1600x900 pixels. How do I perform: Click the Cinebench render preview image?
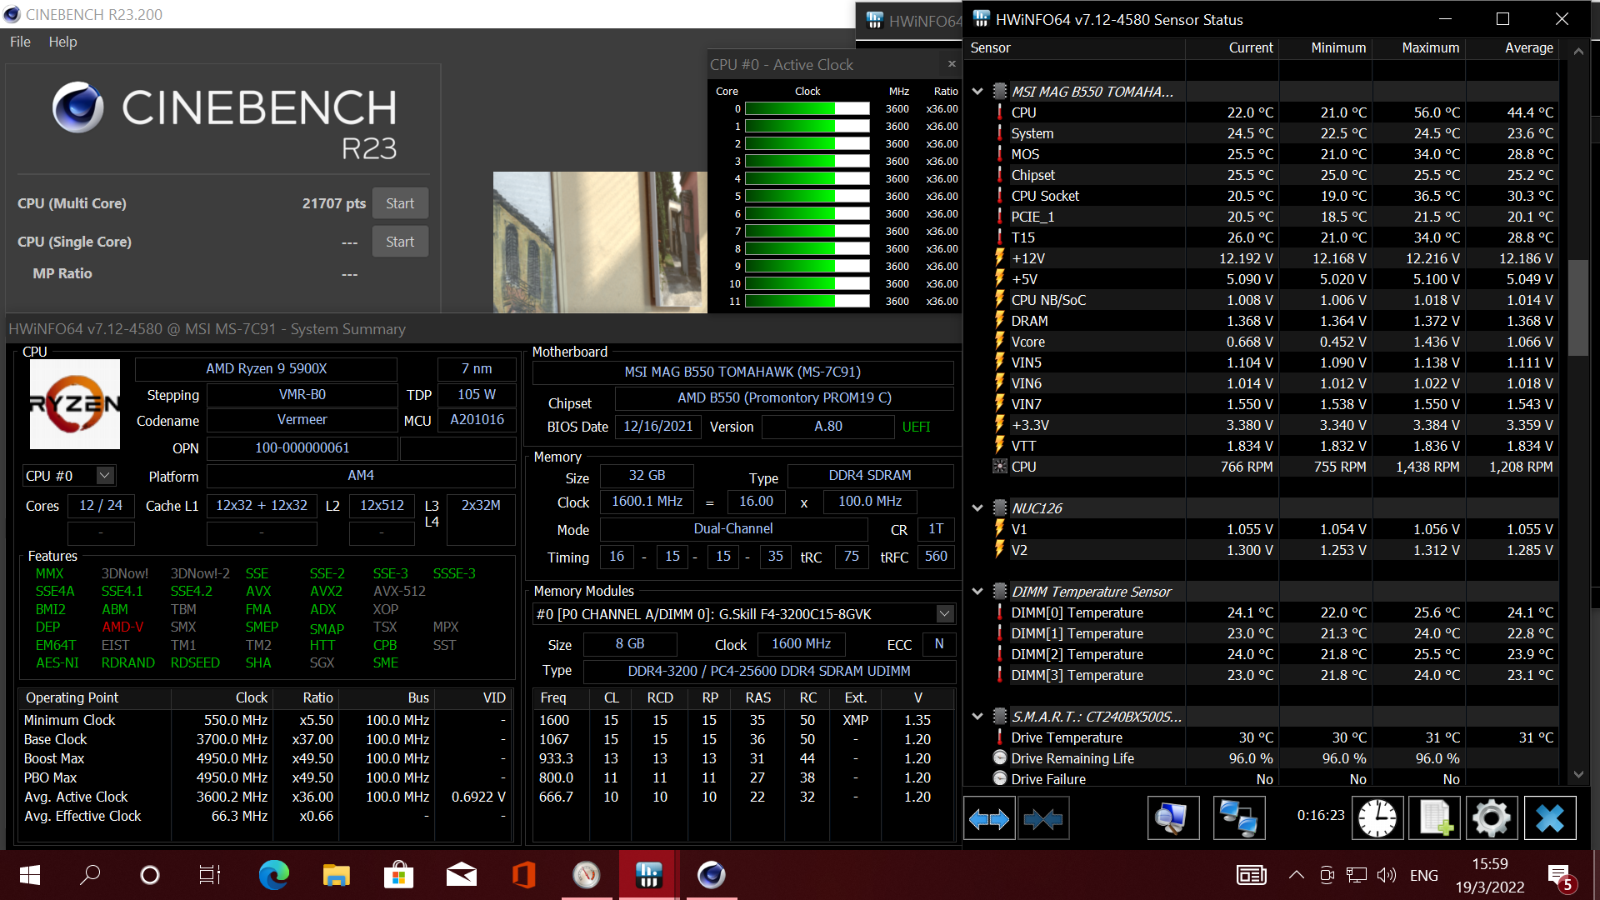[600, 242]
